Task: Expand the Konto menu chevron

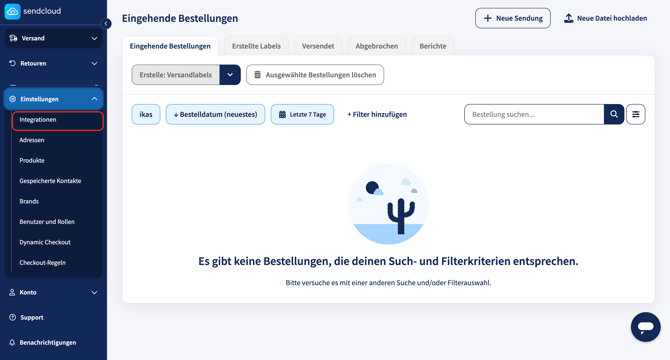Action: click(x=94, y=293)
